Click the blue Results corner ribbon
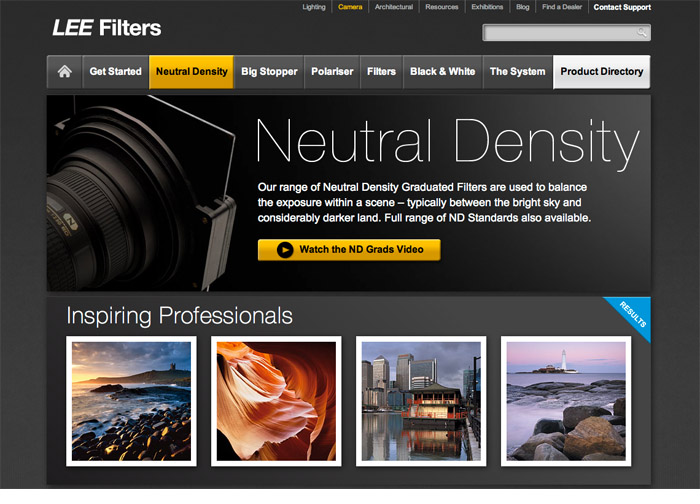Screen dimensions: 700x504 [634, 313]
